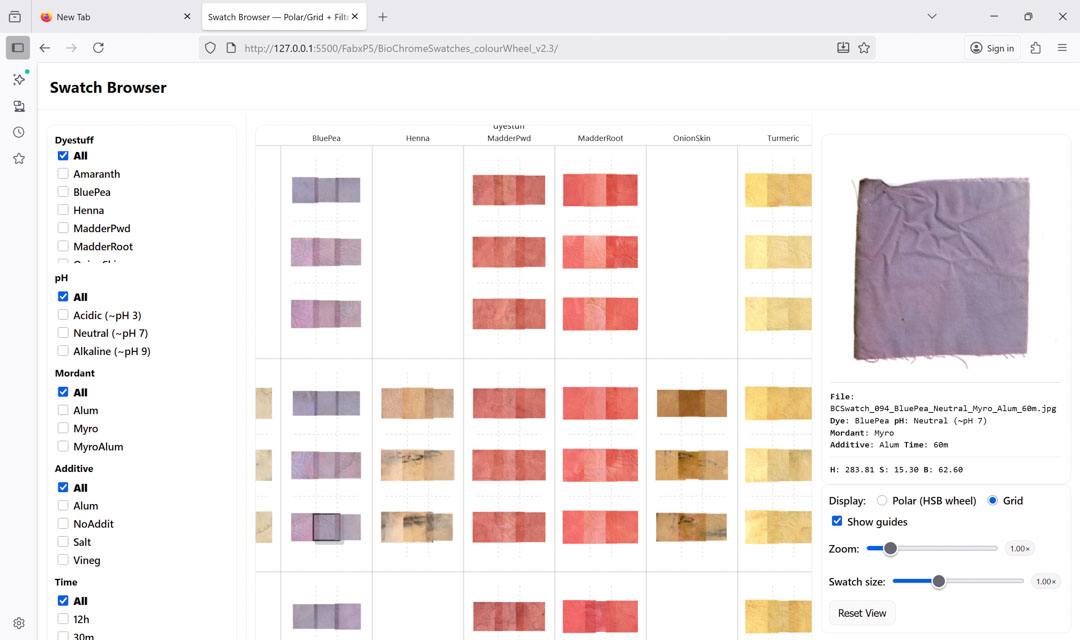
Task: Open the list all tabs dropdown arrow
Action: click(932, 17)
